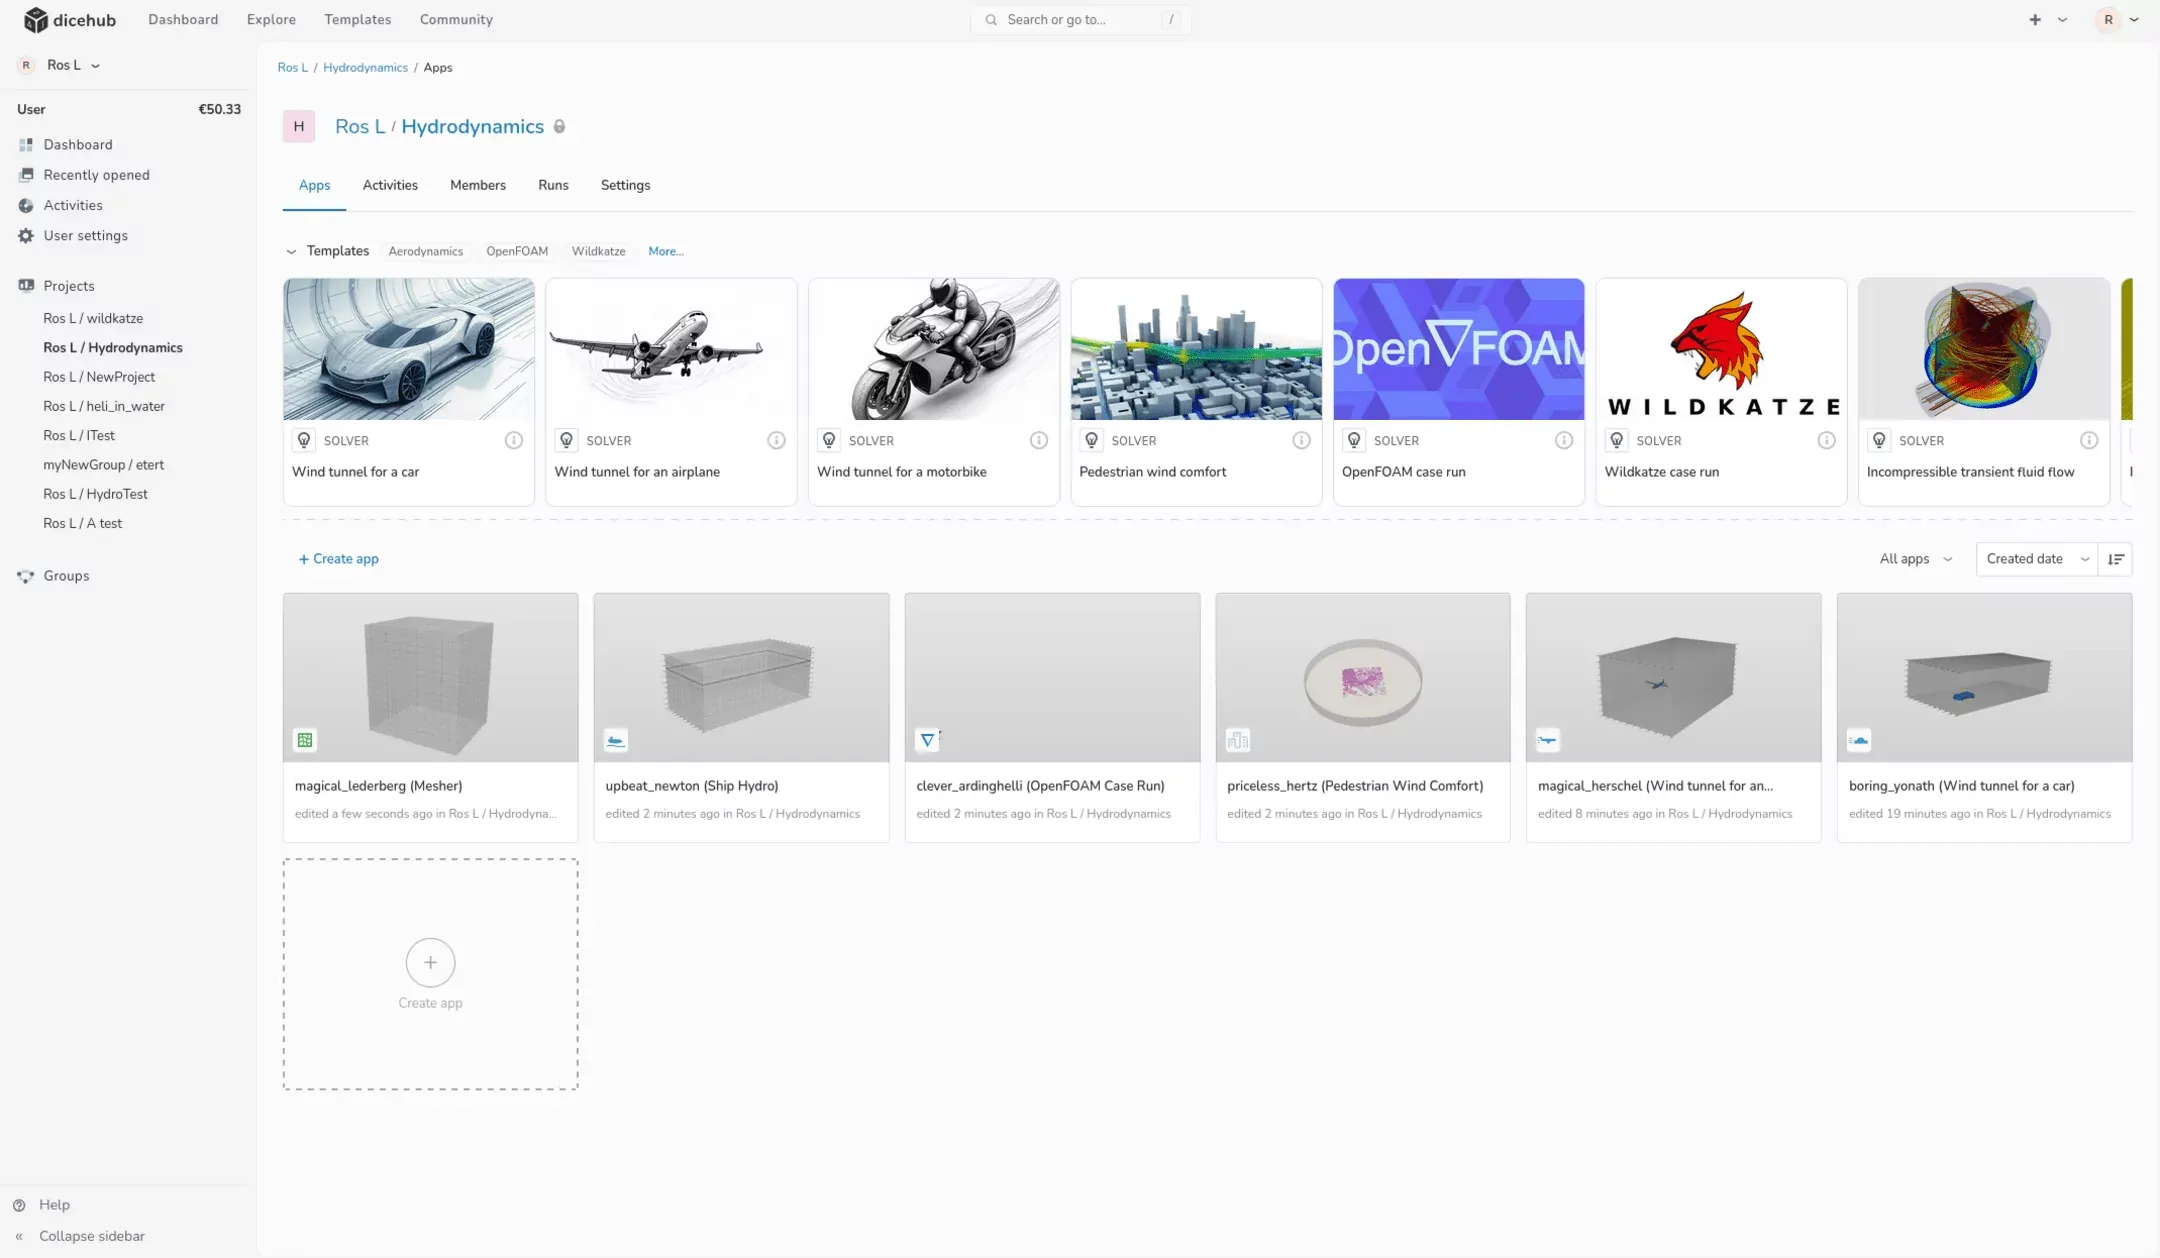Image resolution: width=2160 pixels, height=1258 pixels.
Task: Click the dicehub logo icon
Action: click(36, 20)
